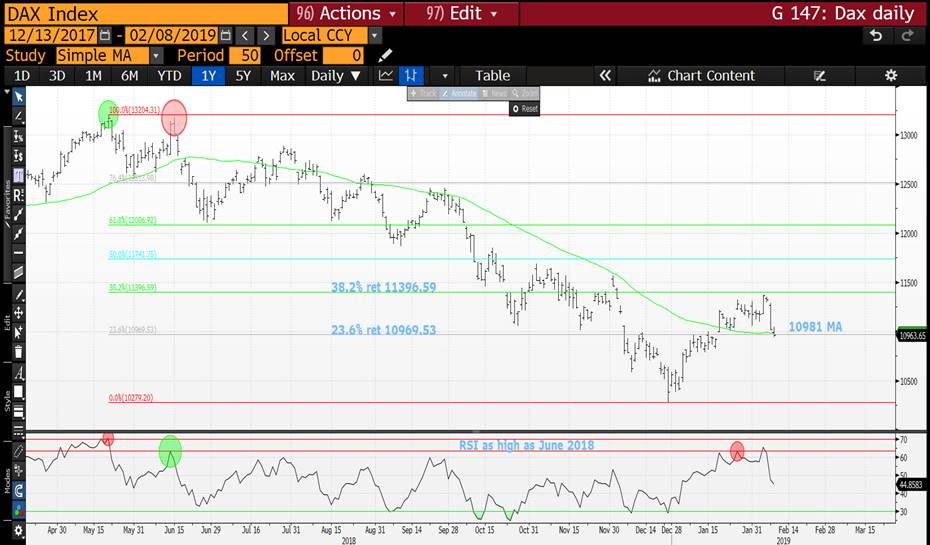
Task: Switch to bar chart type
Action: click(x=410, y=76)
